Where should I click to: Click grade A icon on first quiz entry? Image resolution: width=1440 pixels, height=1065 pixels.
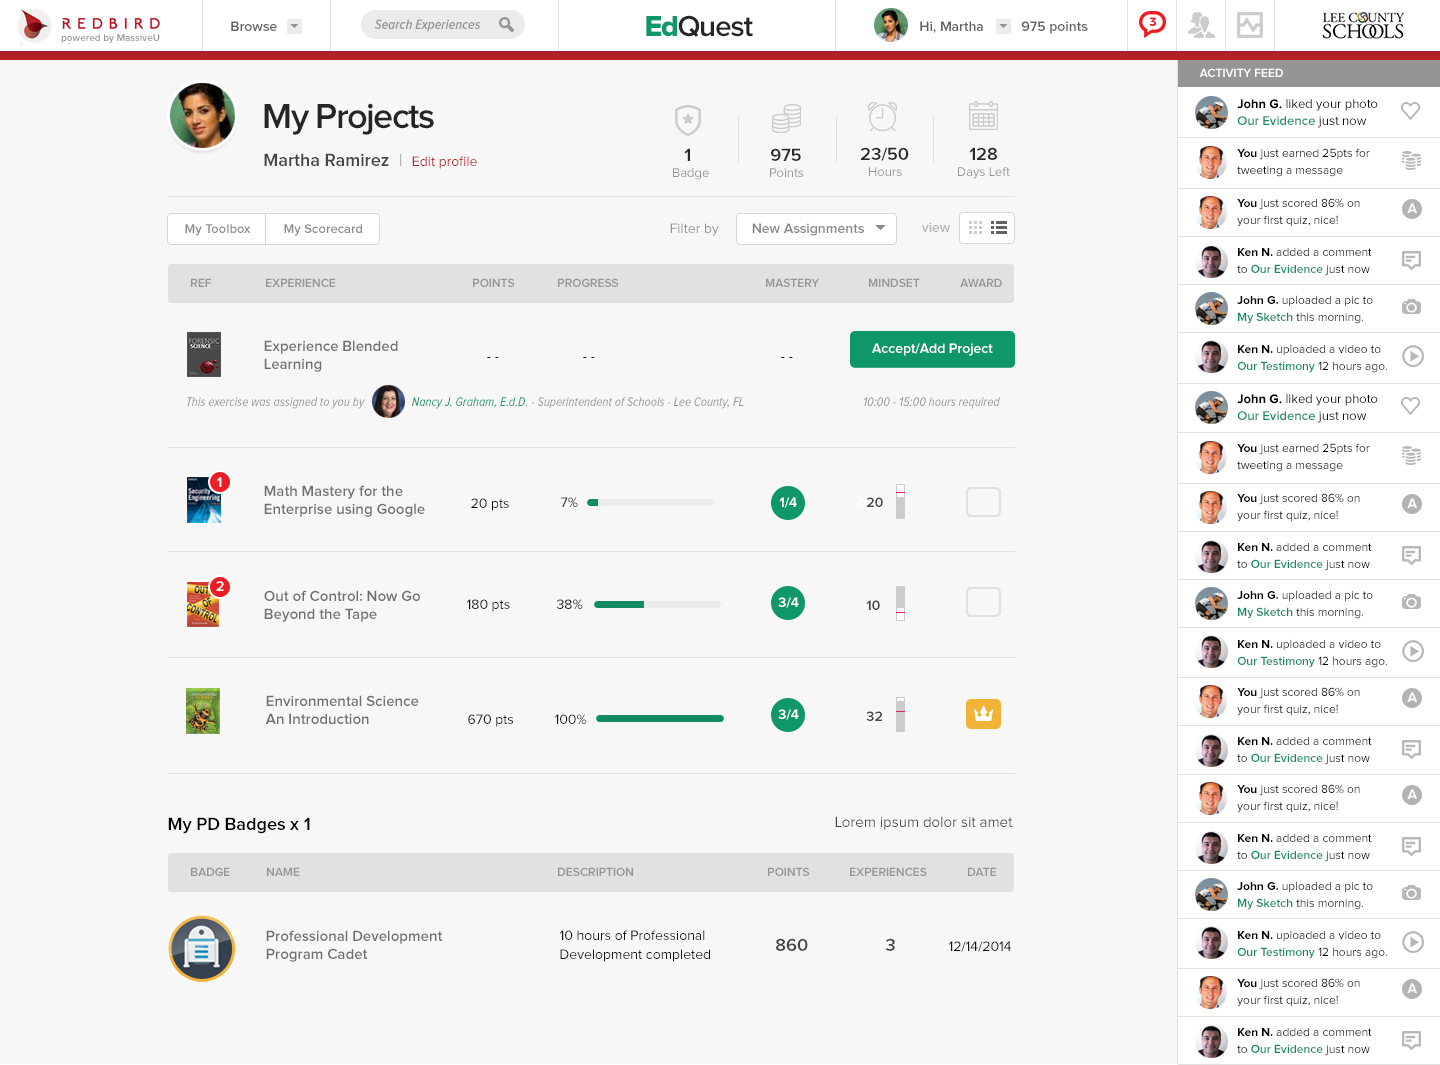coord(1412,209)
